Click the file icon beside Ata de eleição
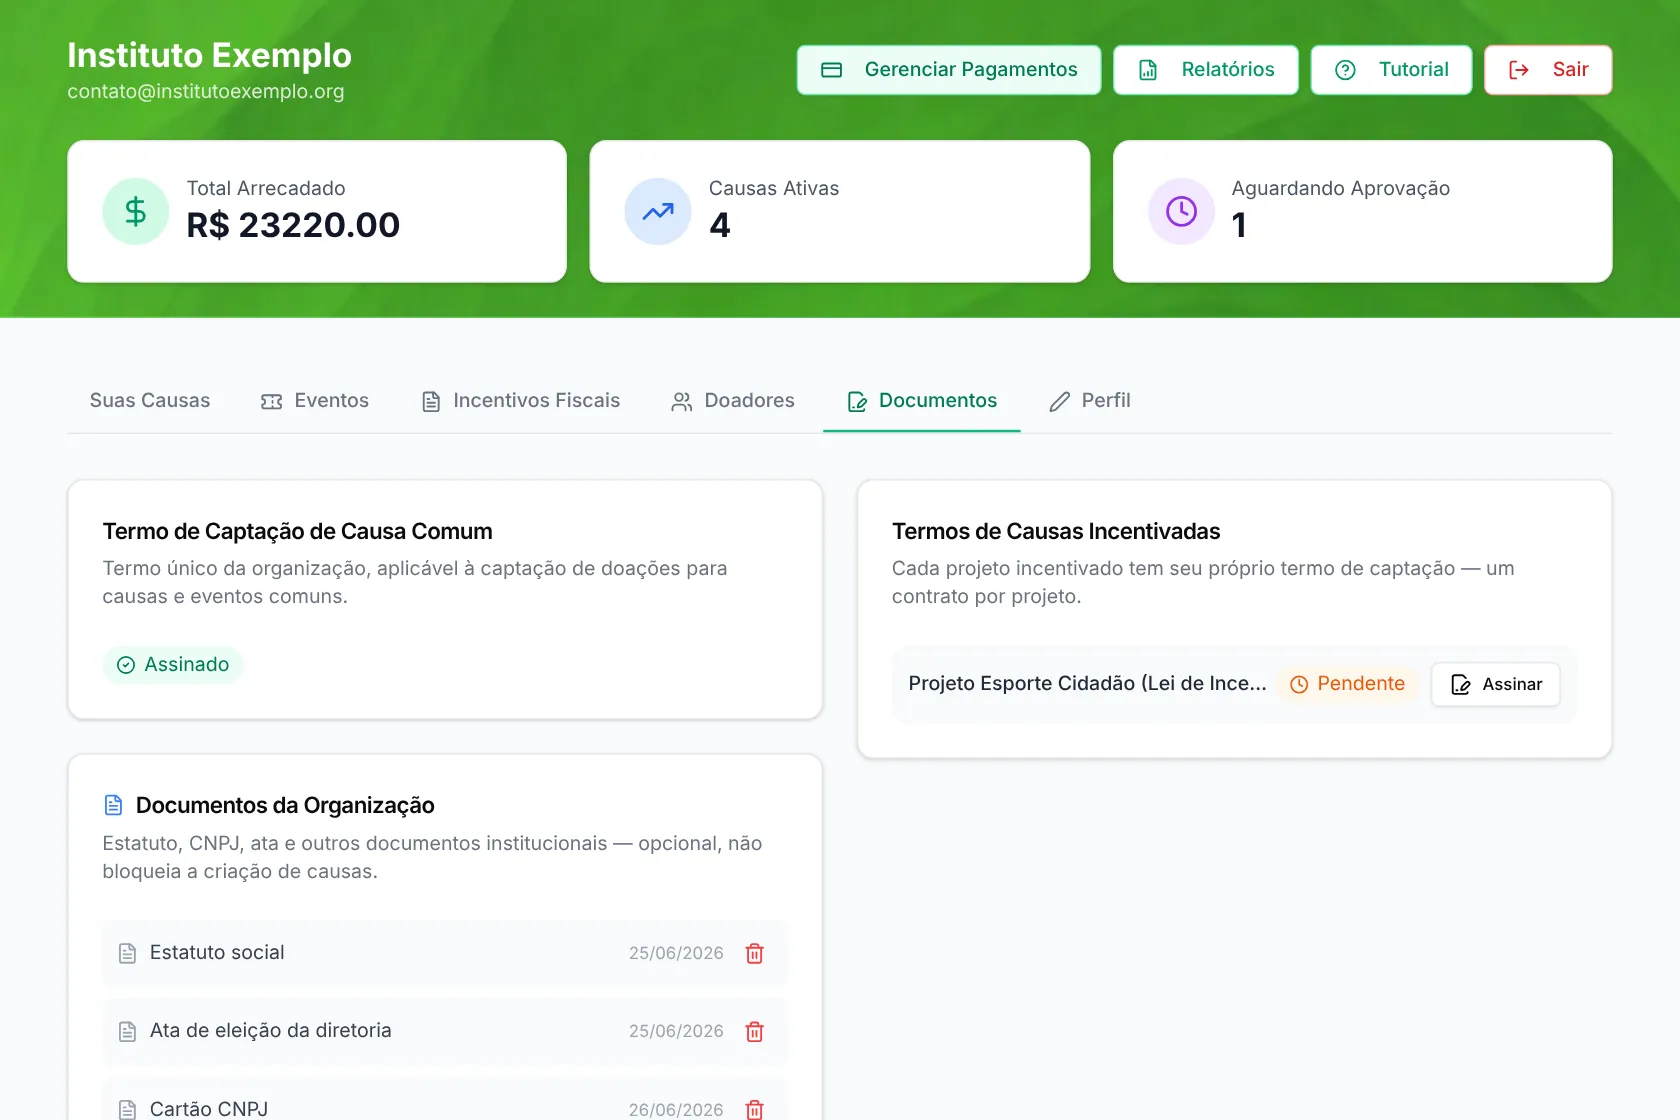Screen dimensions: 1680x1120 (127, 1031)
